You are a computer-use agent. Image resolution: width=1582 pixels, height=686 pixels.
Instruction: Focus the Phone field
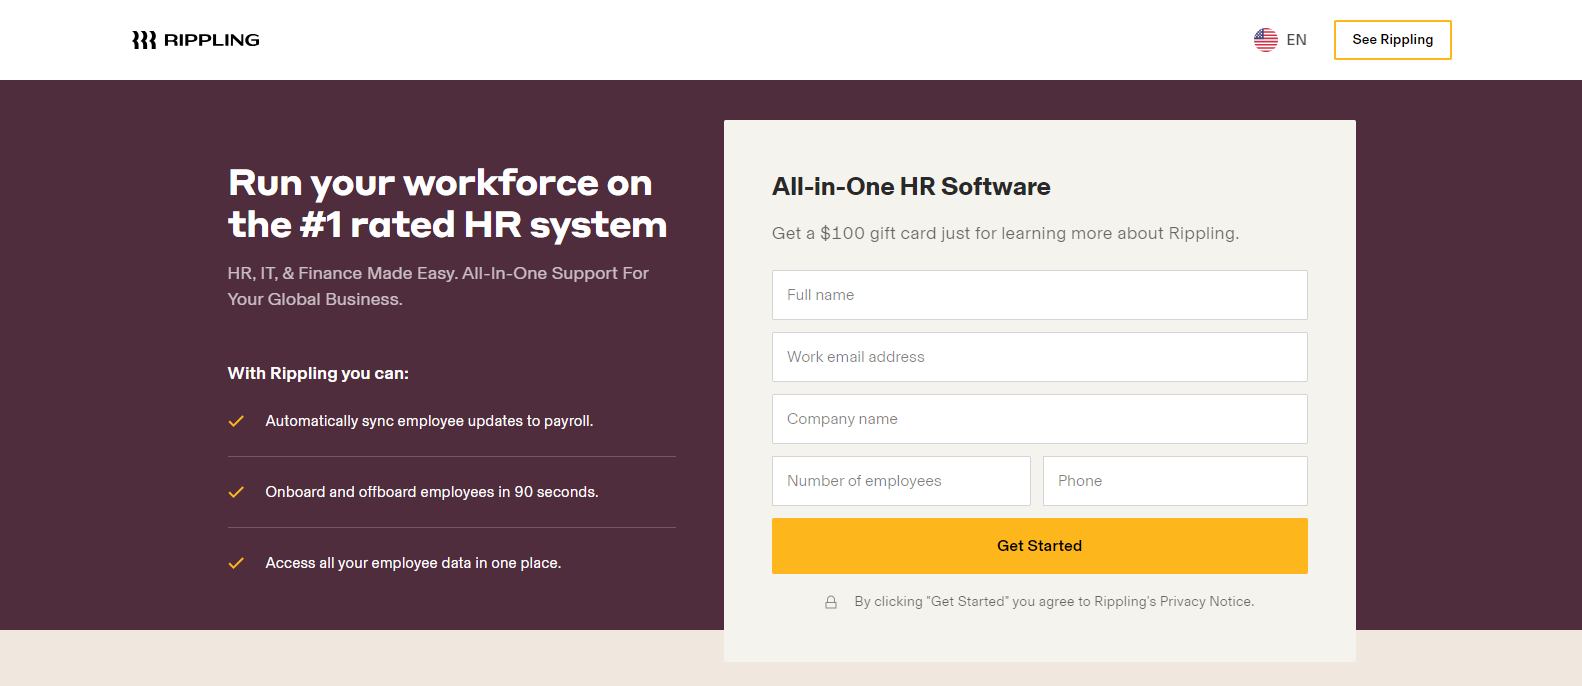[1175, 481]
